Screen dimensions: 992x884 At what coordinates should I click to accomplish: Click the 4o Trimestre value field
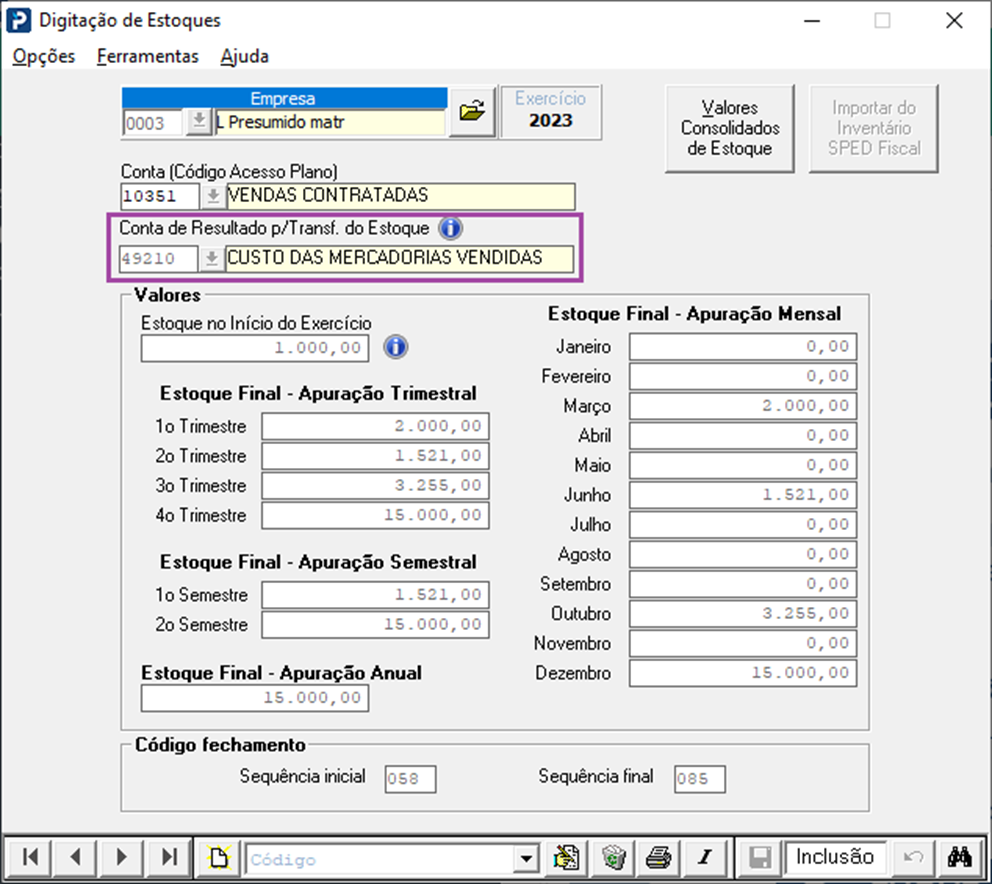pos(376,515)
